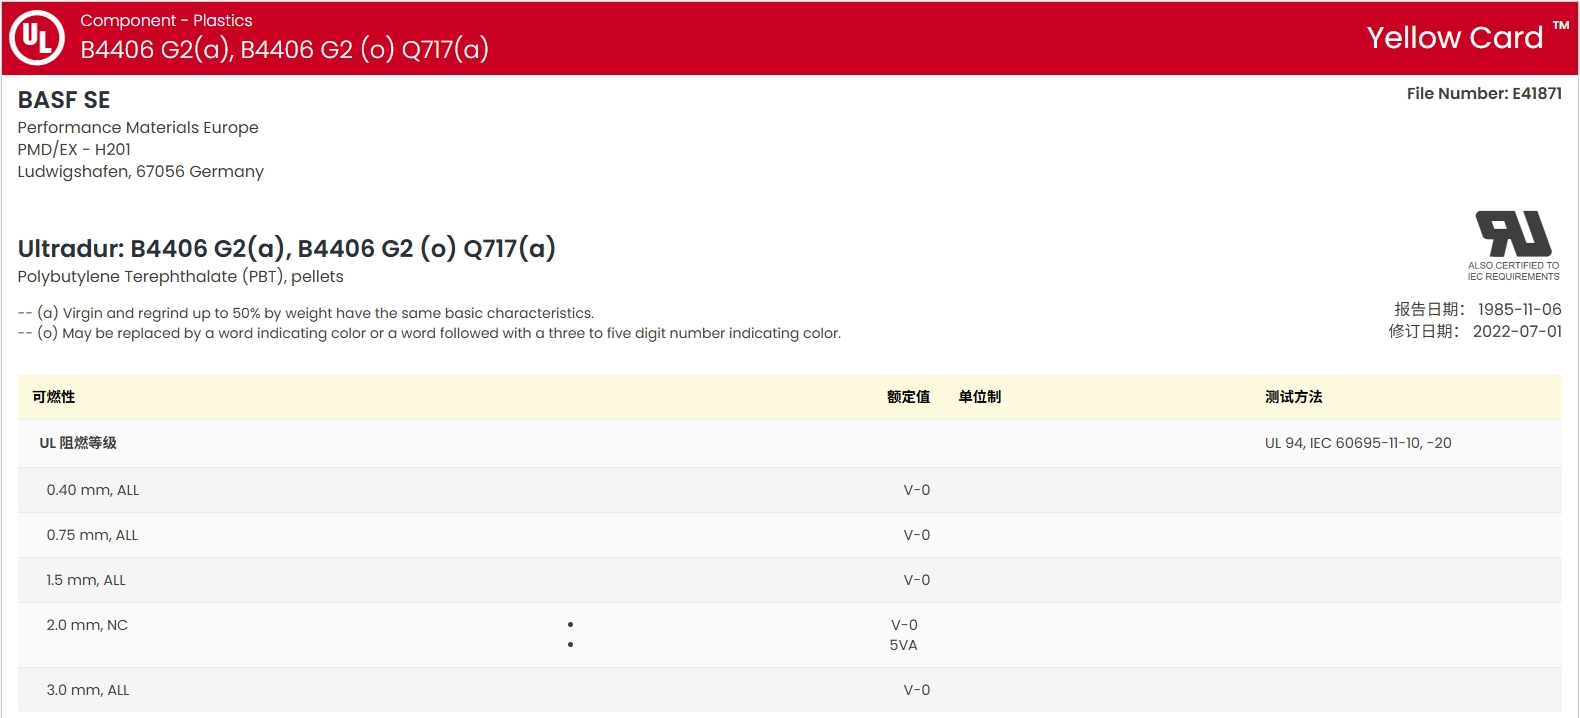Screen dimensions: 1580x718
Task: Click the '单位制' column header
Action: point(979,397)
